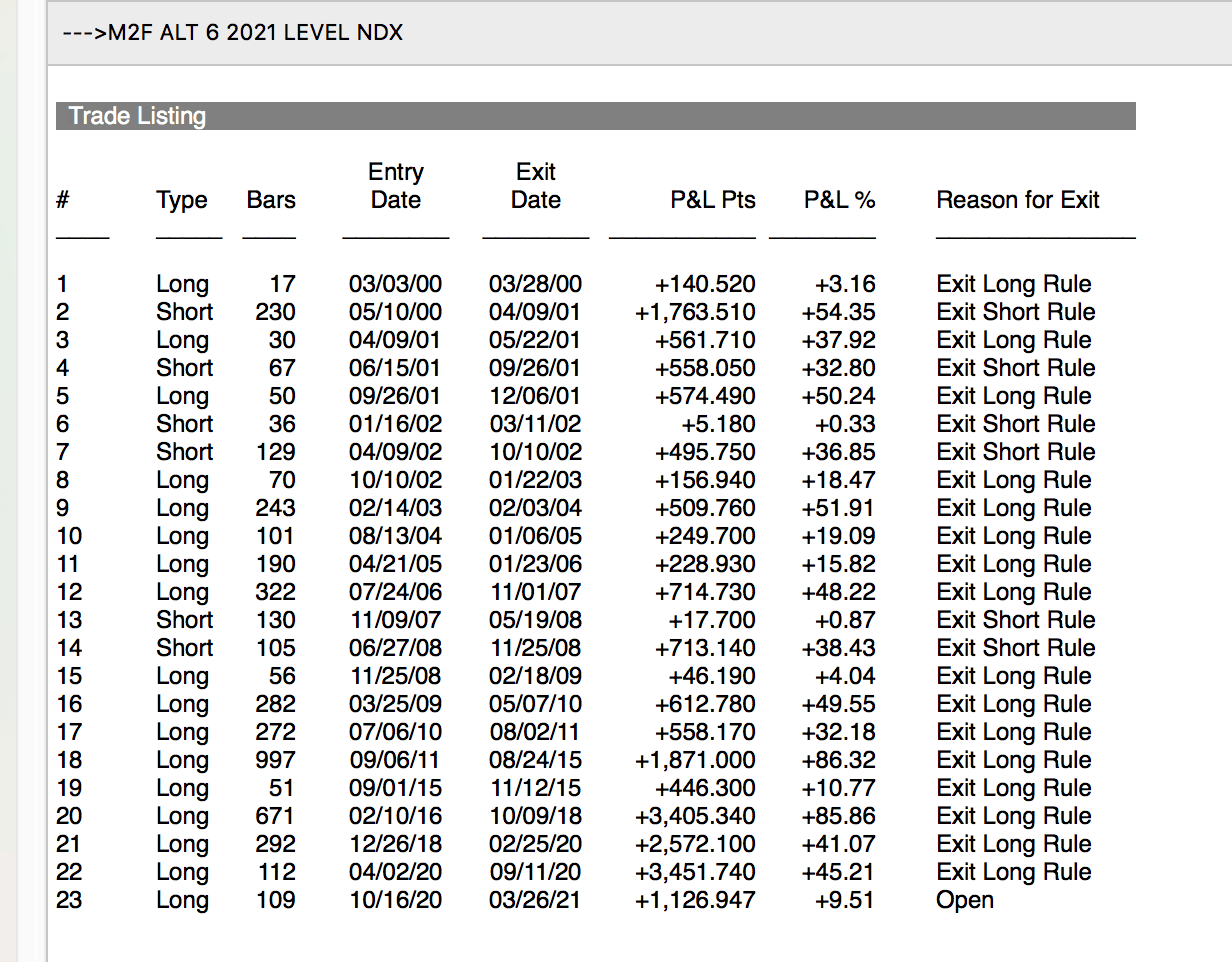Viewport: 1232px width, 962px height.
Task: Select the P&L Pts column header
Action: (712, 200)
